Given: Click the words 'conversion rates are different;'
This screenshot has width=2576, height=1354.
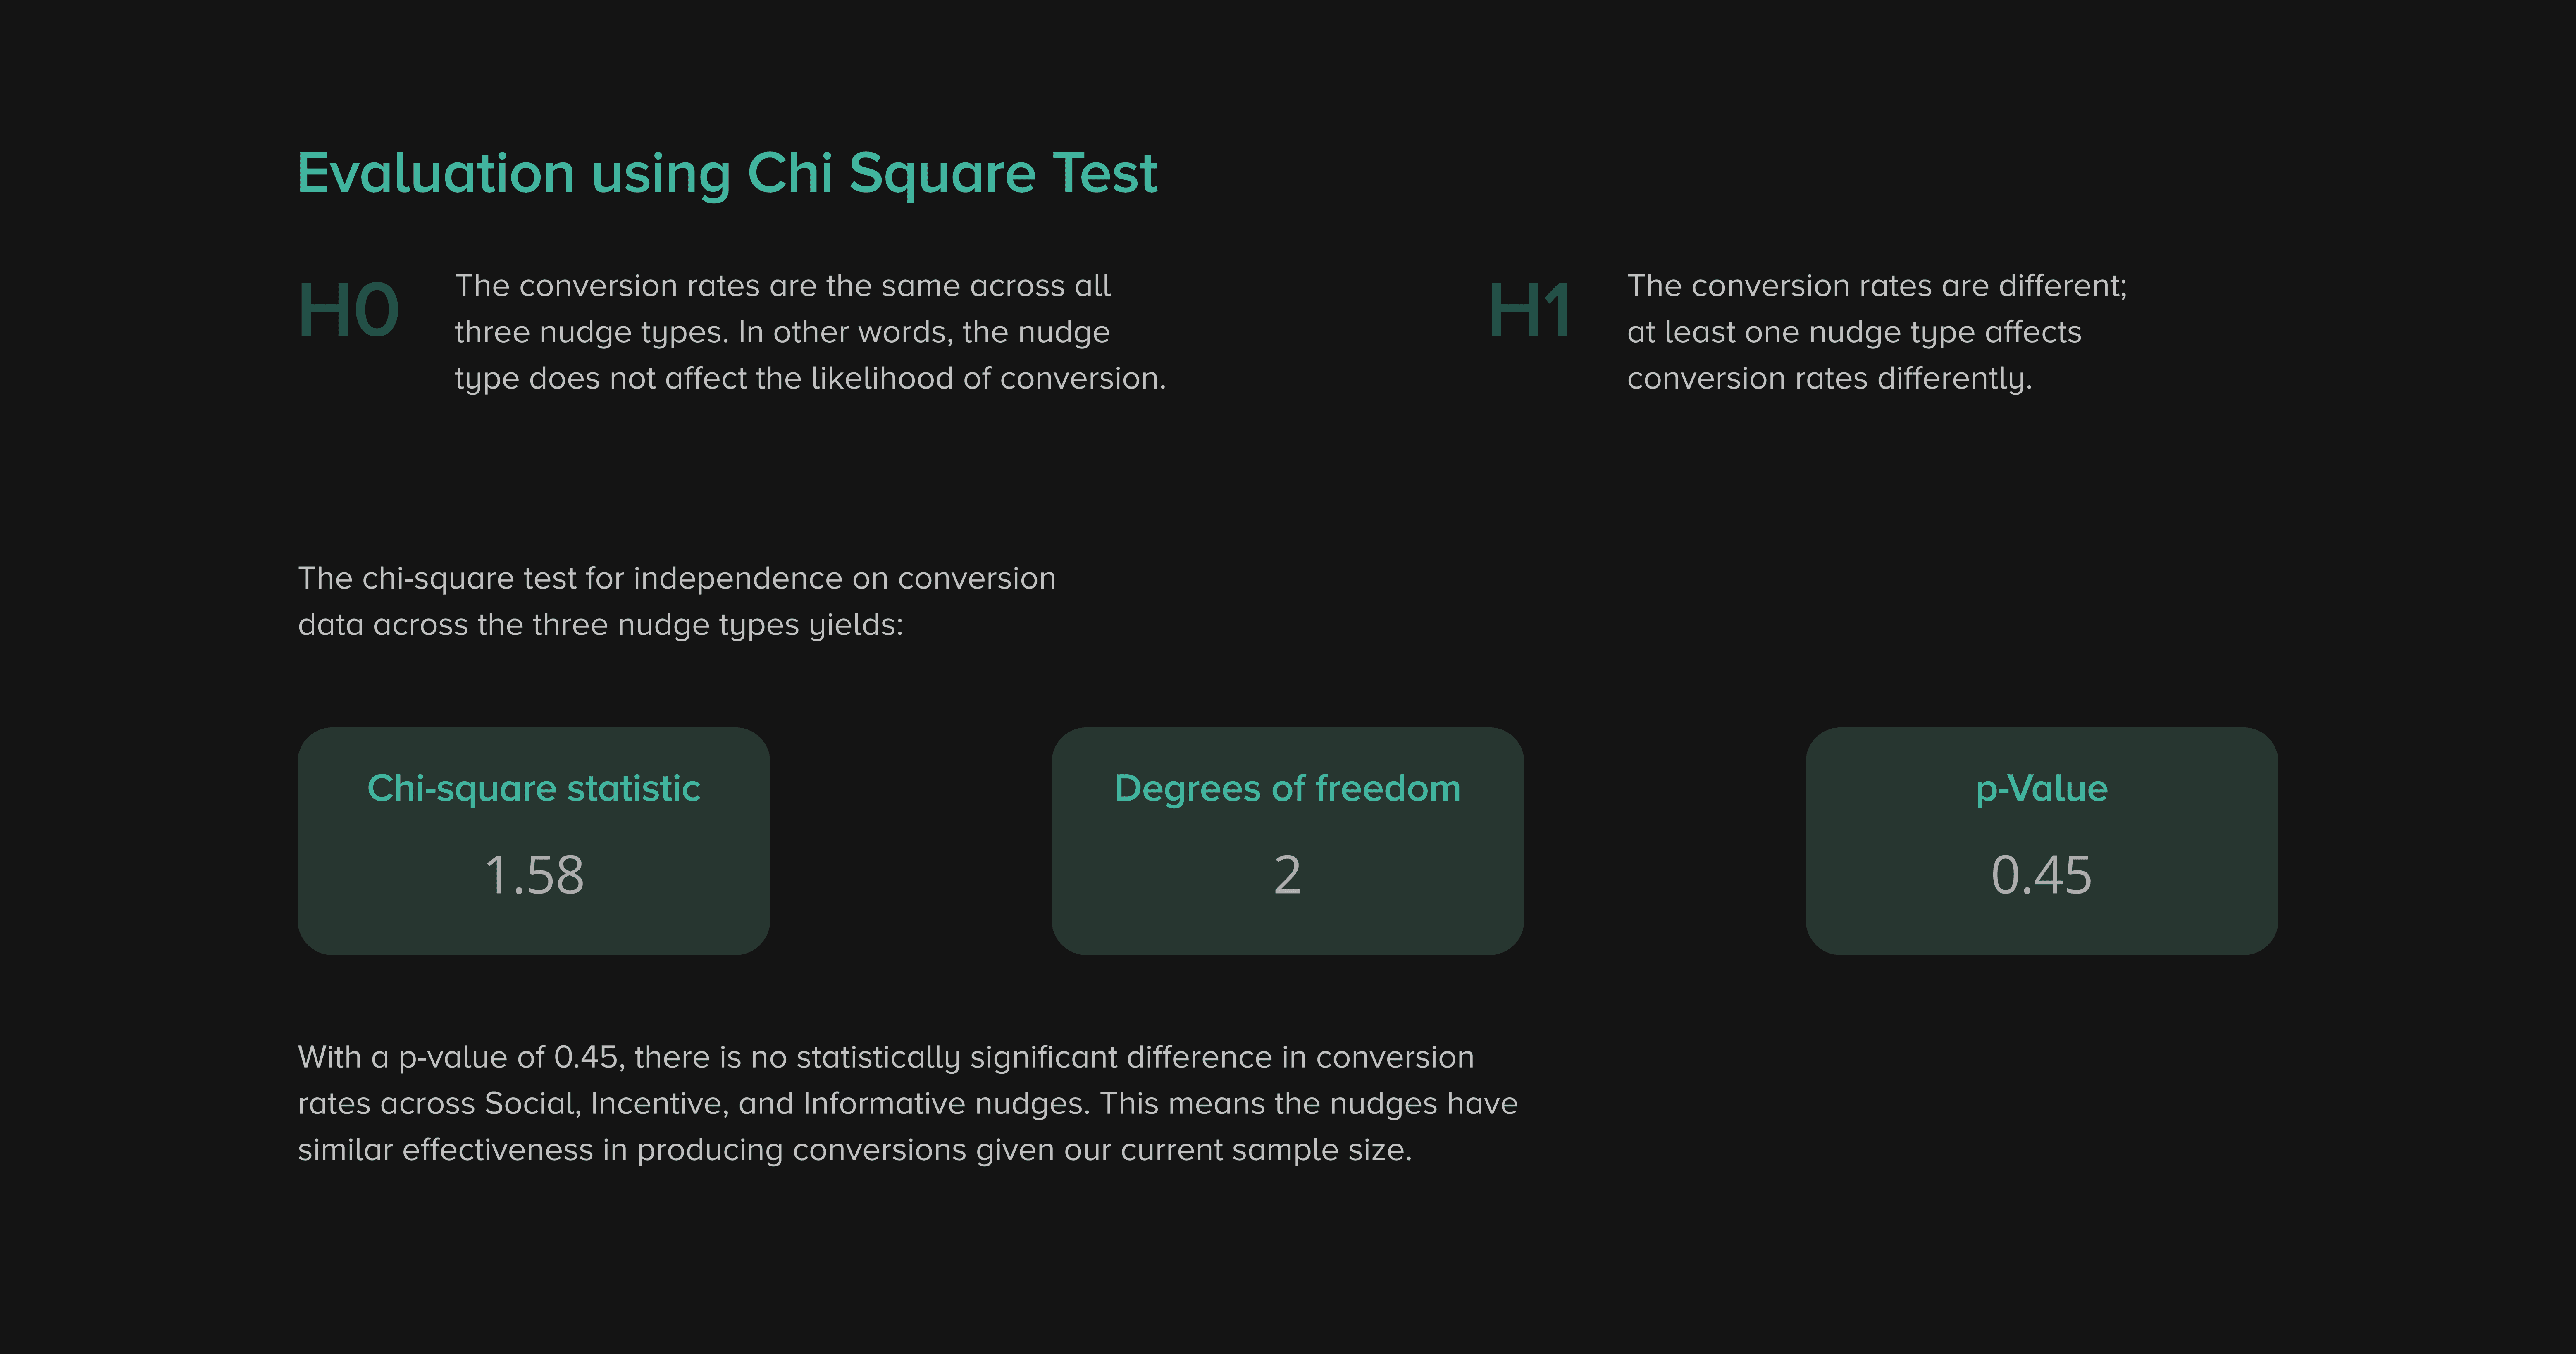Looking at the screenshot, I should [1910, 286].
